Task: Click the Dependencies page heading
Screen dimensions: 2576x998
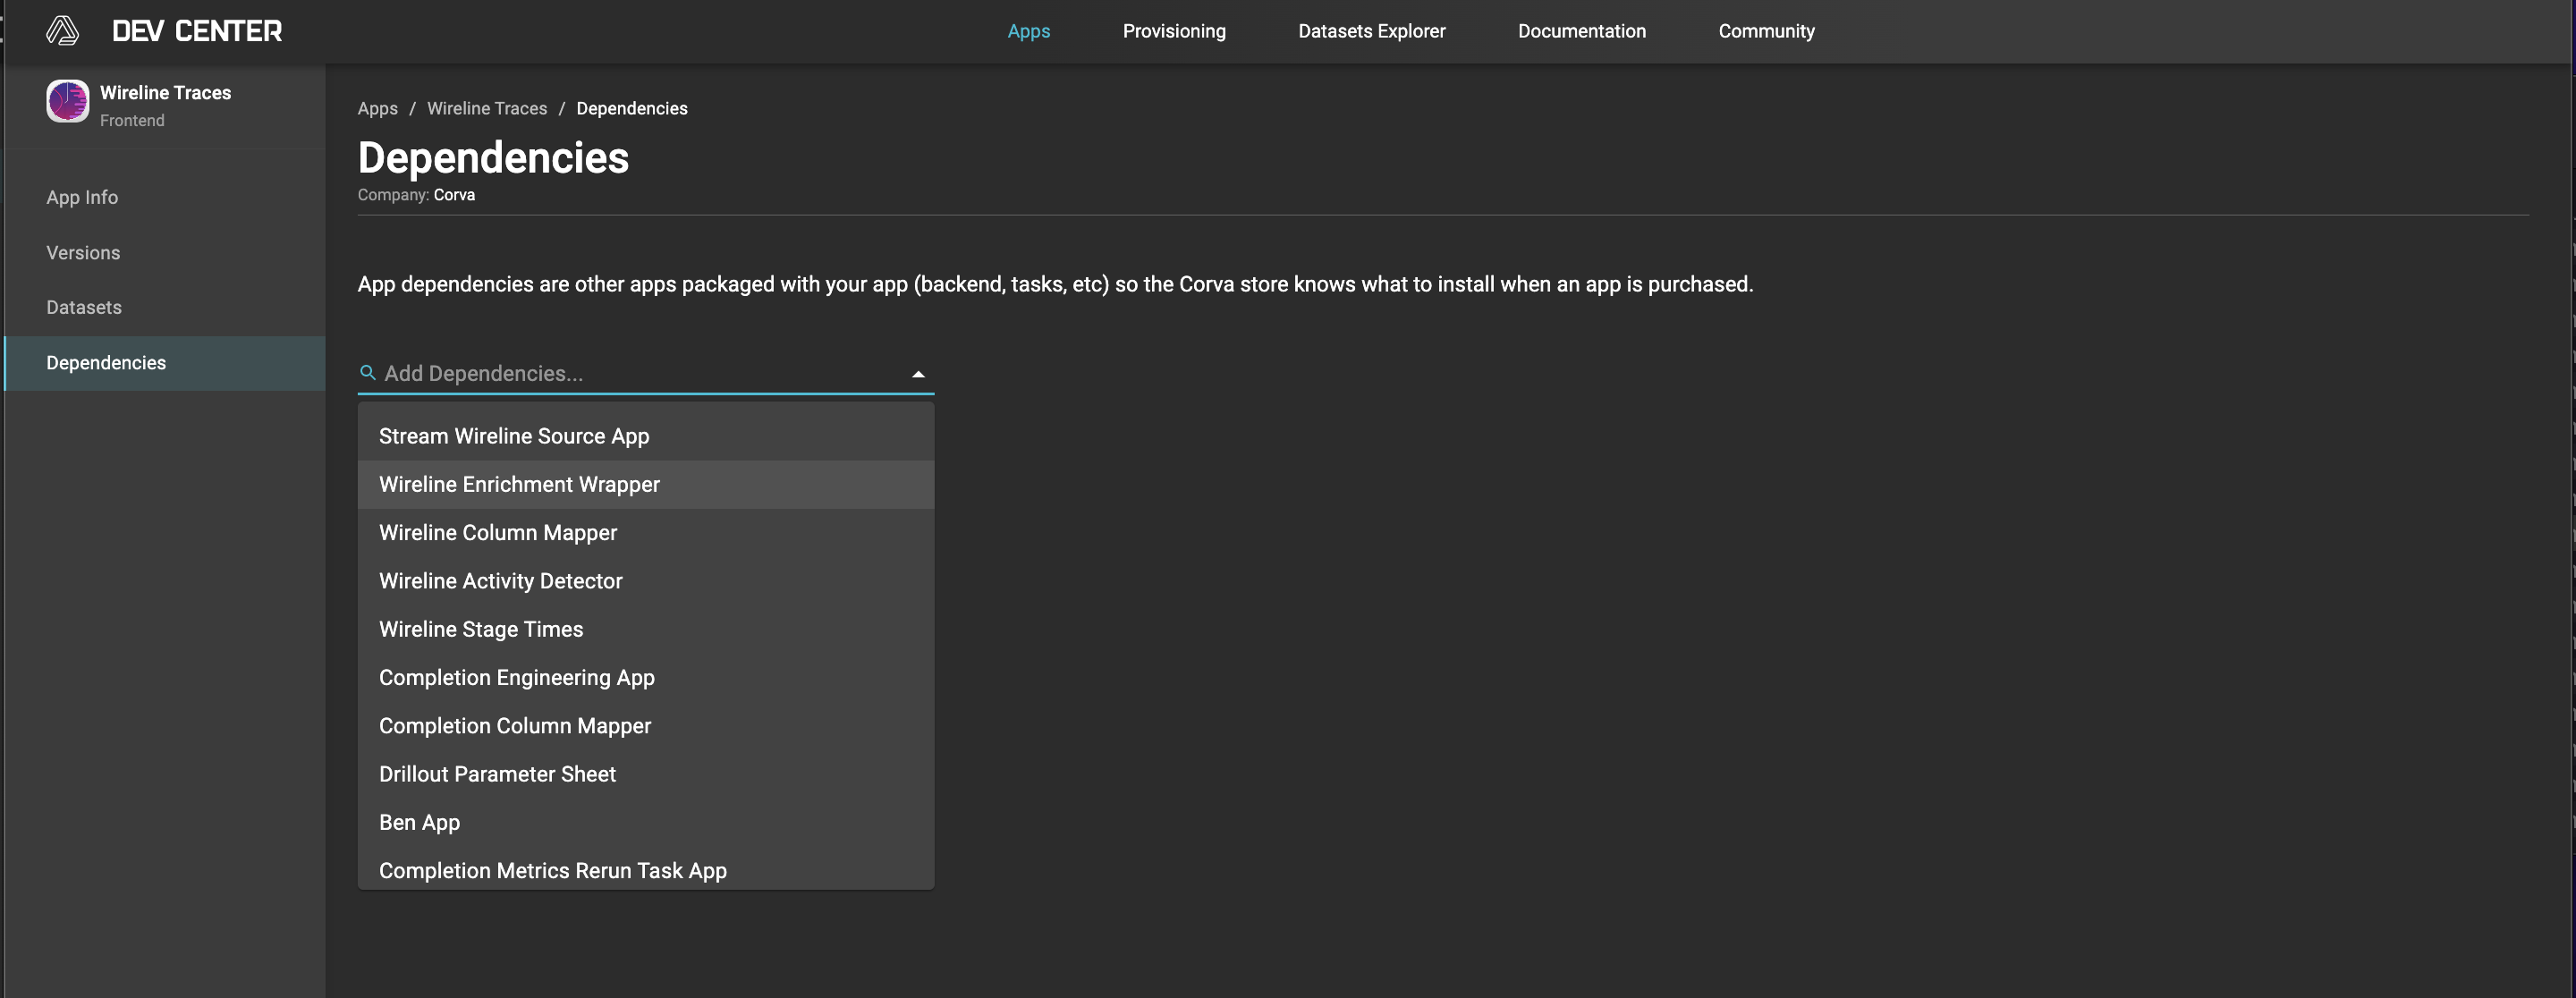Action: (x=493, y=158)
